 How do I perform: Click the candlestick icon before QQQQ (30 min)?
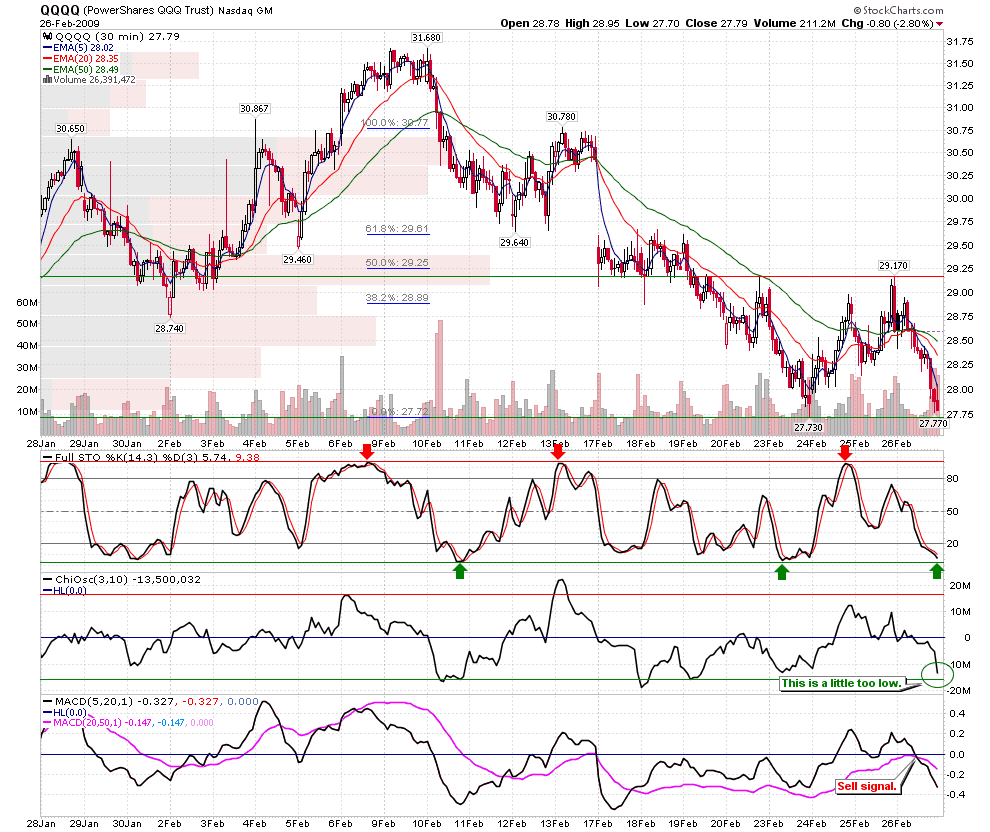[x=47, y=37]
